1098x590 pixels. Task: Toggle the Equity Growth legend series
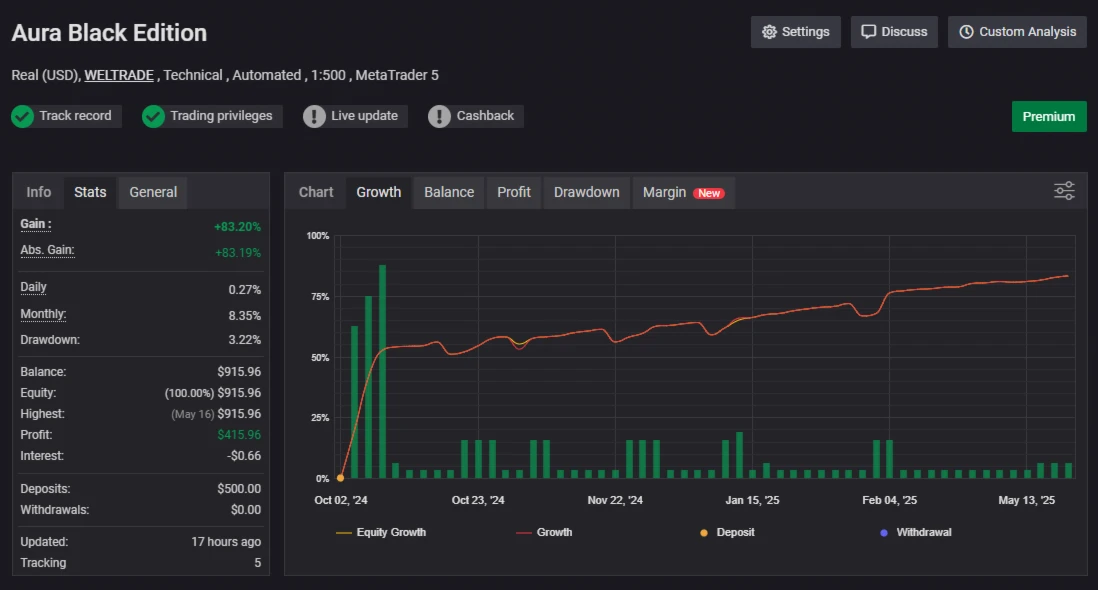pos(381,532)
